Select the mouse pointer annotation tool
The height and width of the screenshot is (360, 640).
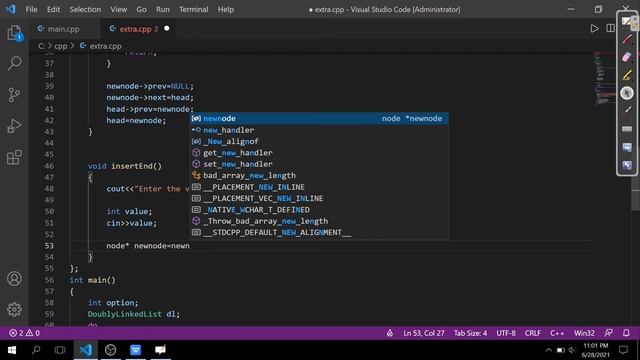pyautogui.click(x=627, y=93)
